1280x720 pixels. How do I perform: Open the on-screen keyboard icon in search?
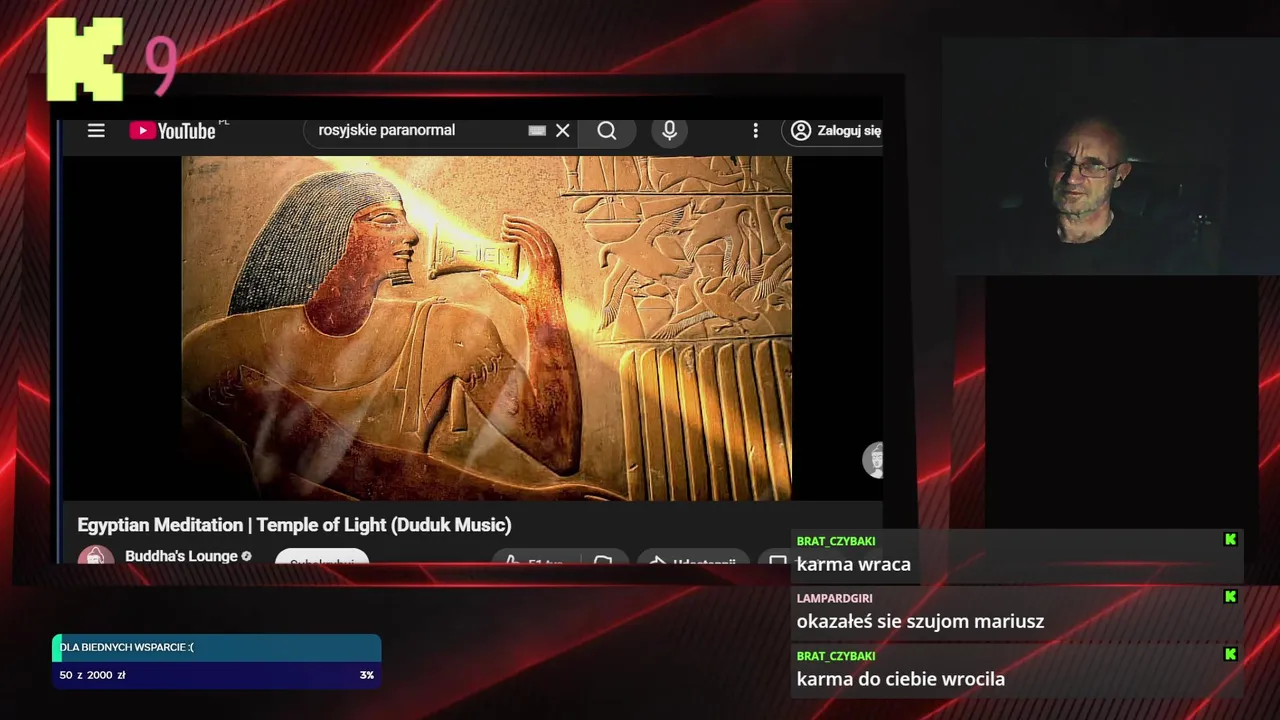(x=537, y=130)
